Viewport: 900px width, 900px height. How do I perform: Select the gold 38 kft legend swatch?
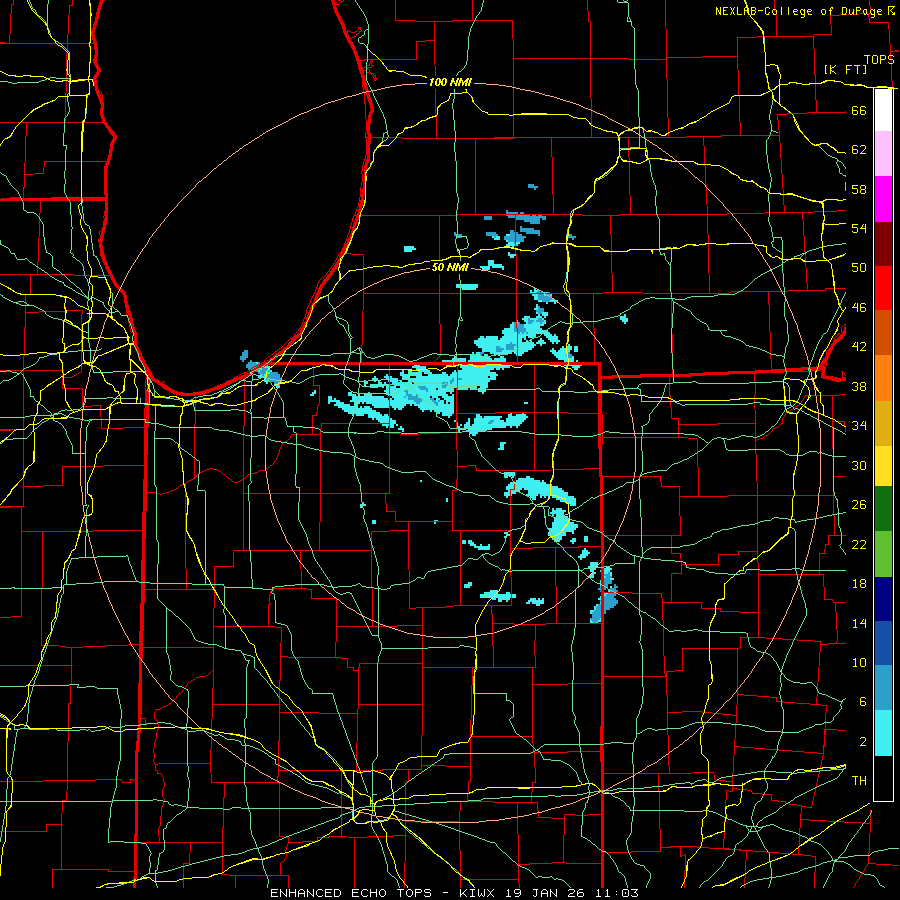[x=883, y=423]
